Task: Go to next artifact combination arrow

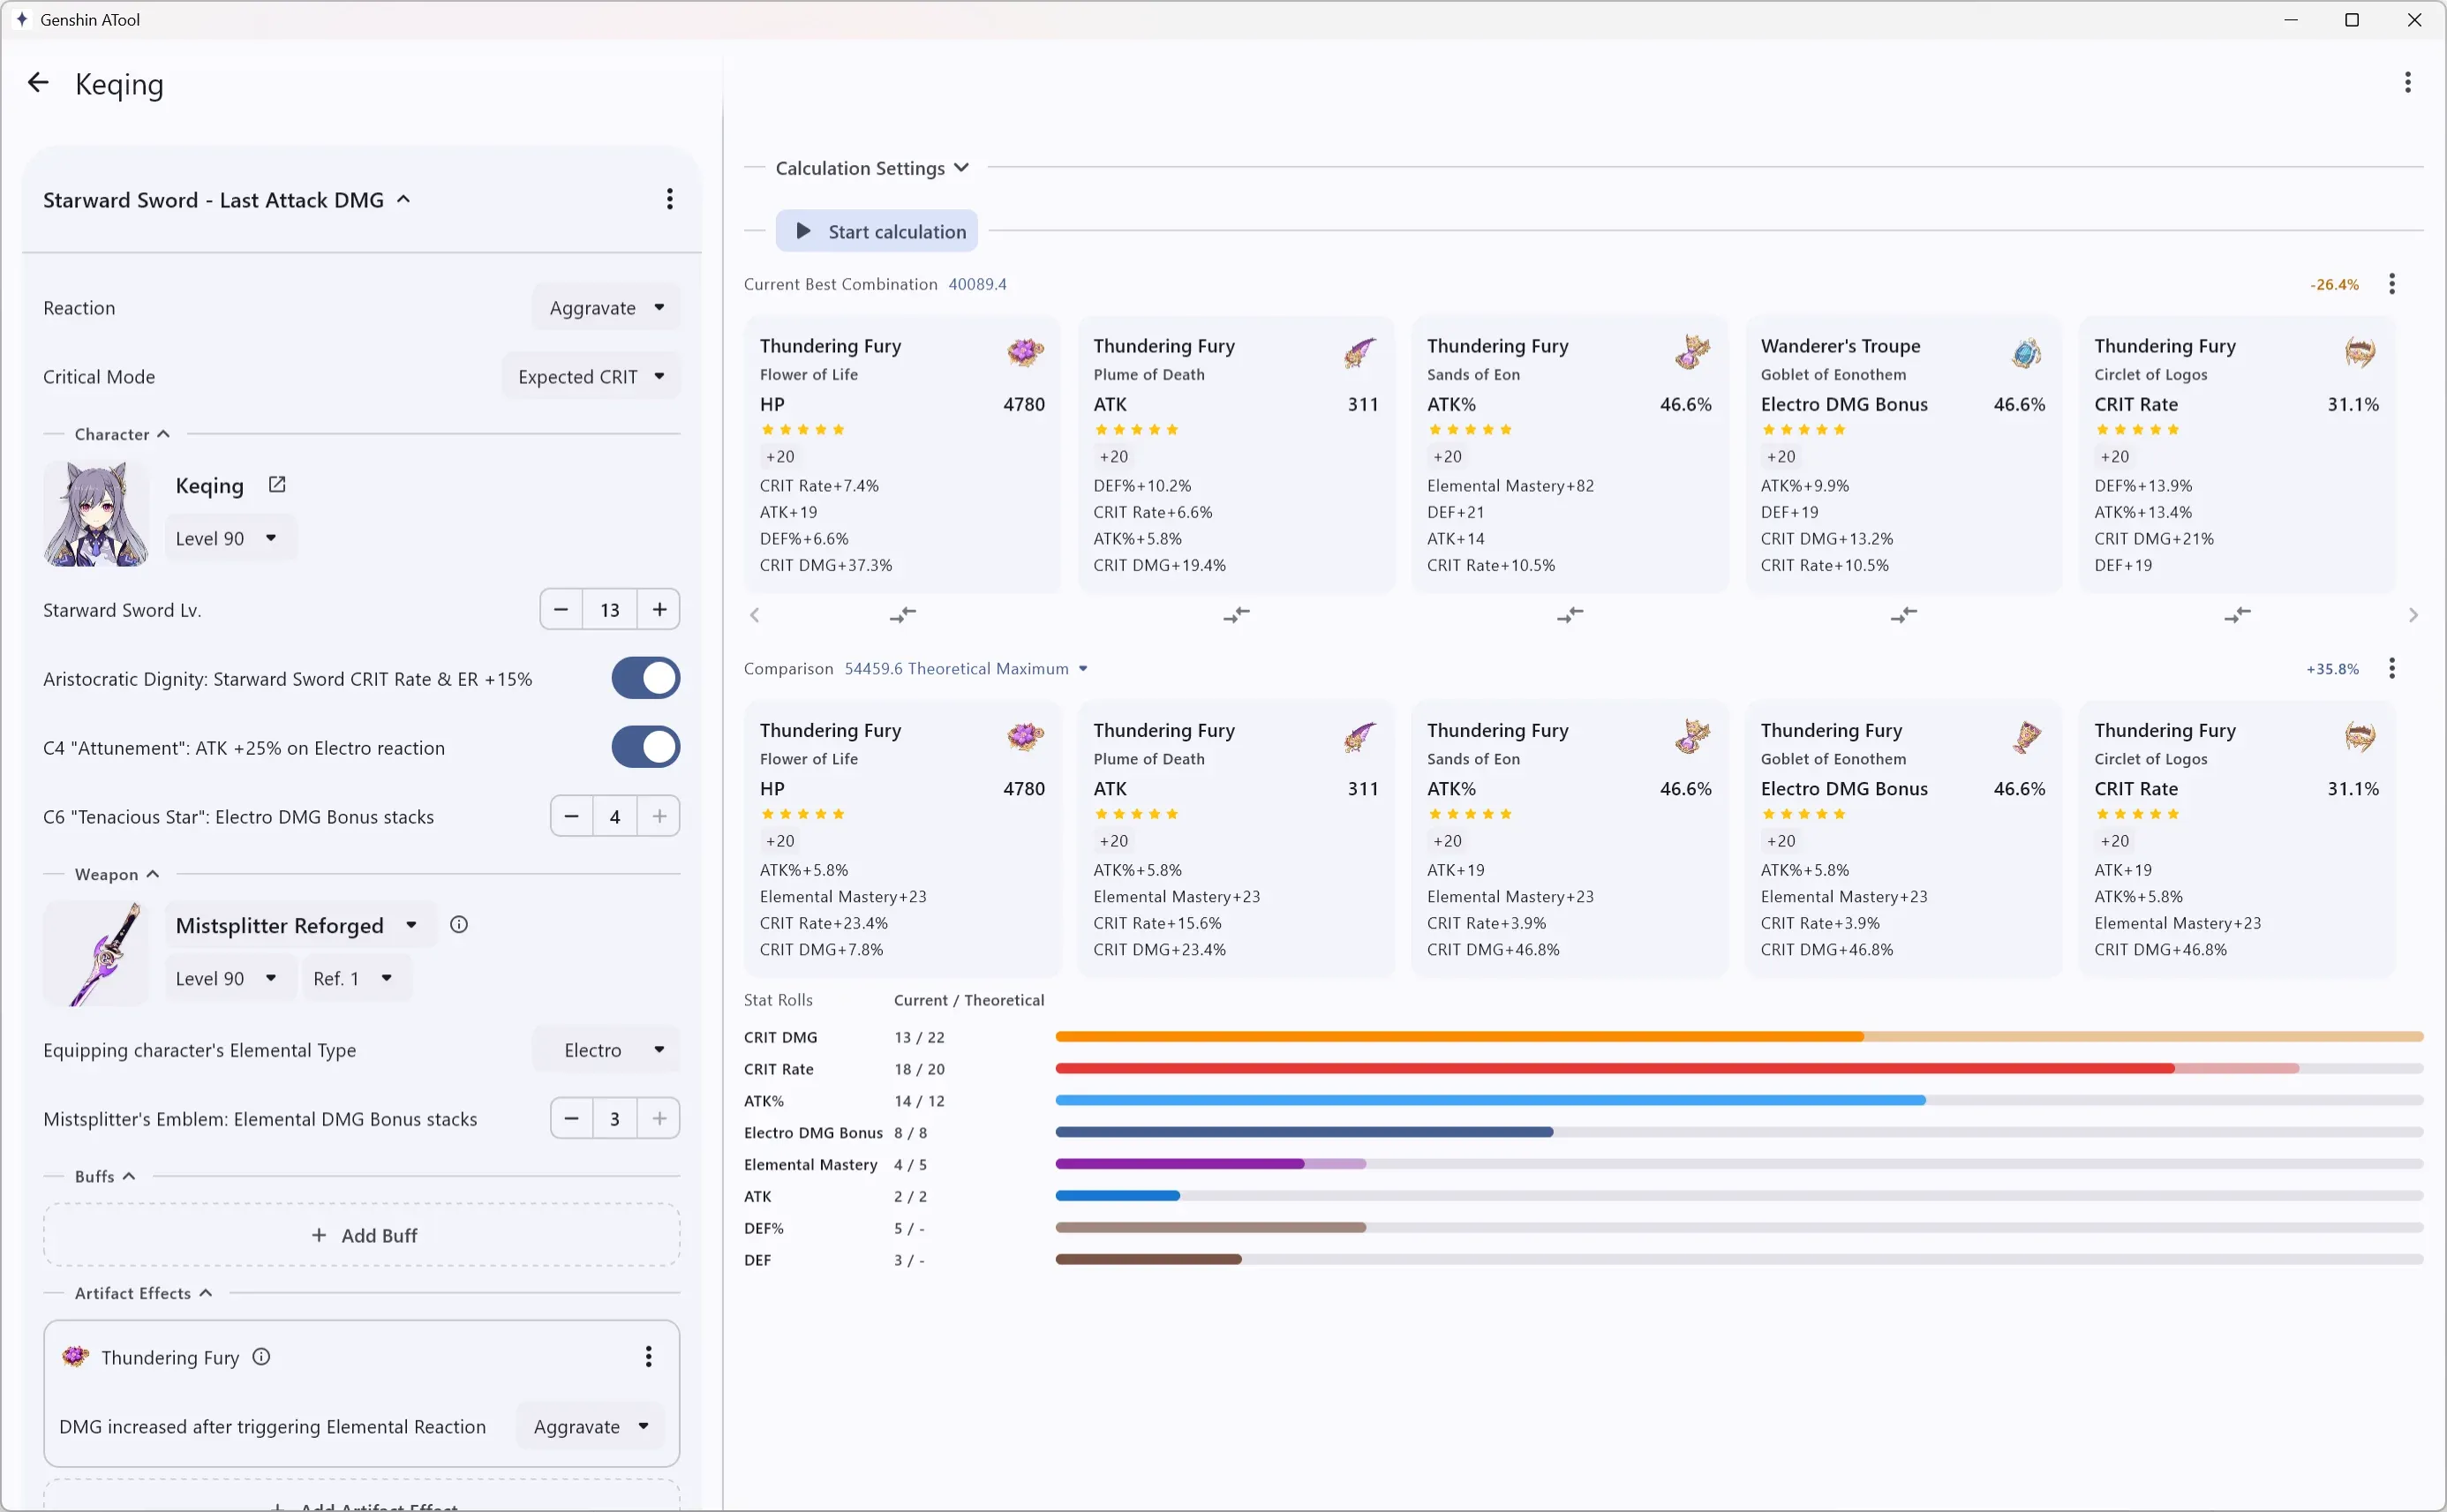Action: (x=2412, y=615)
